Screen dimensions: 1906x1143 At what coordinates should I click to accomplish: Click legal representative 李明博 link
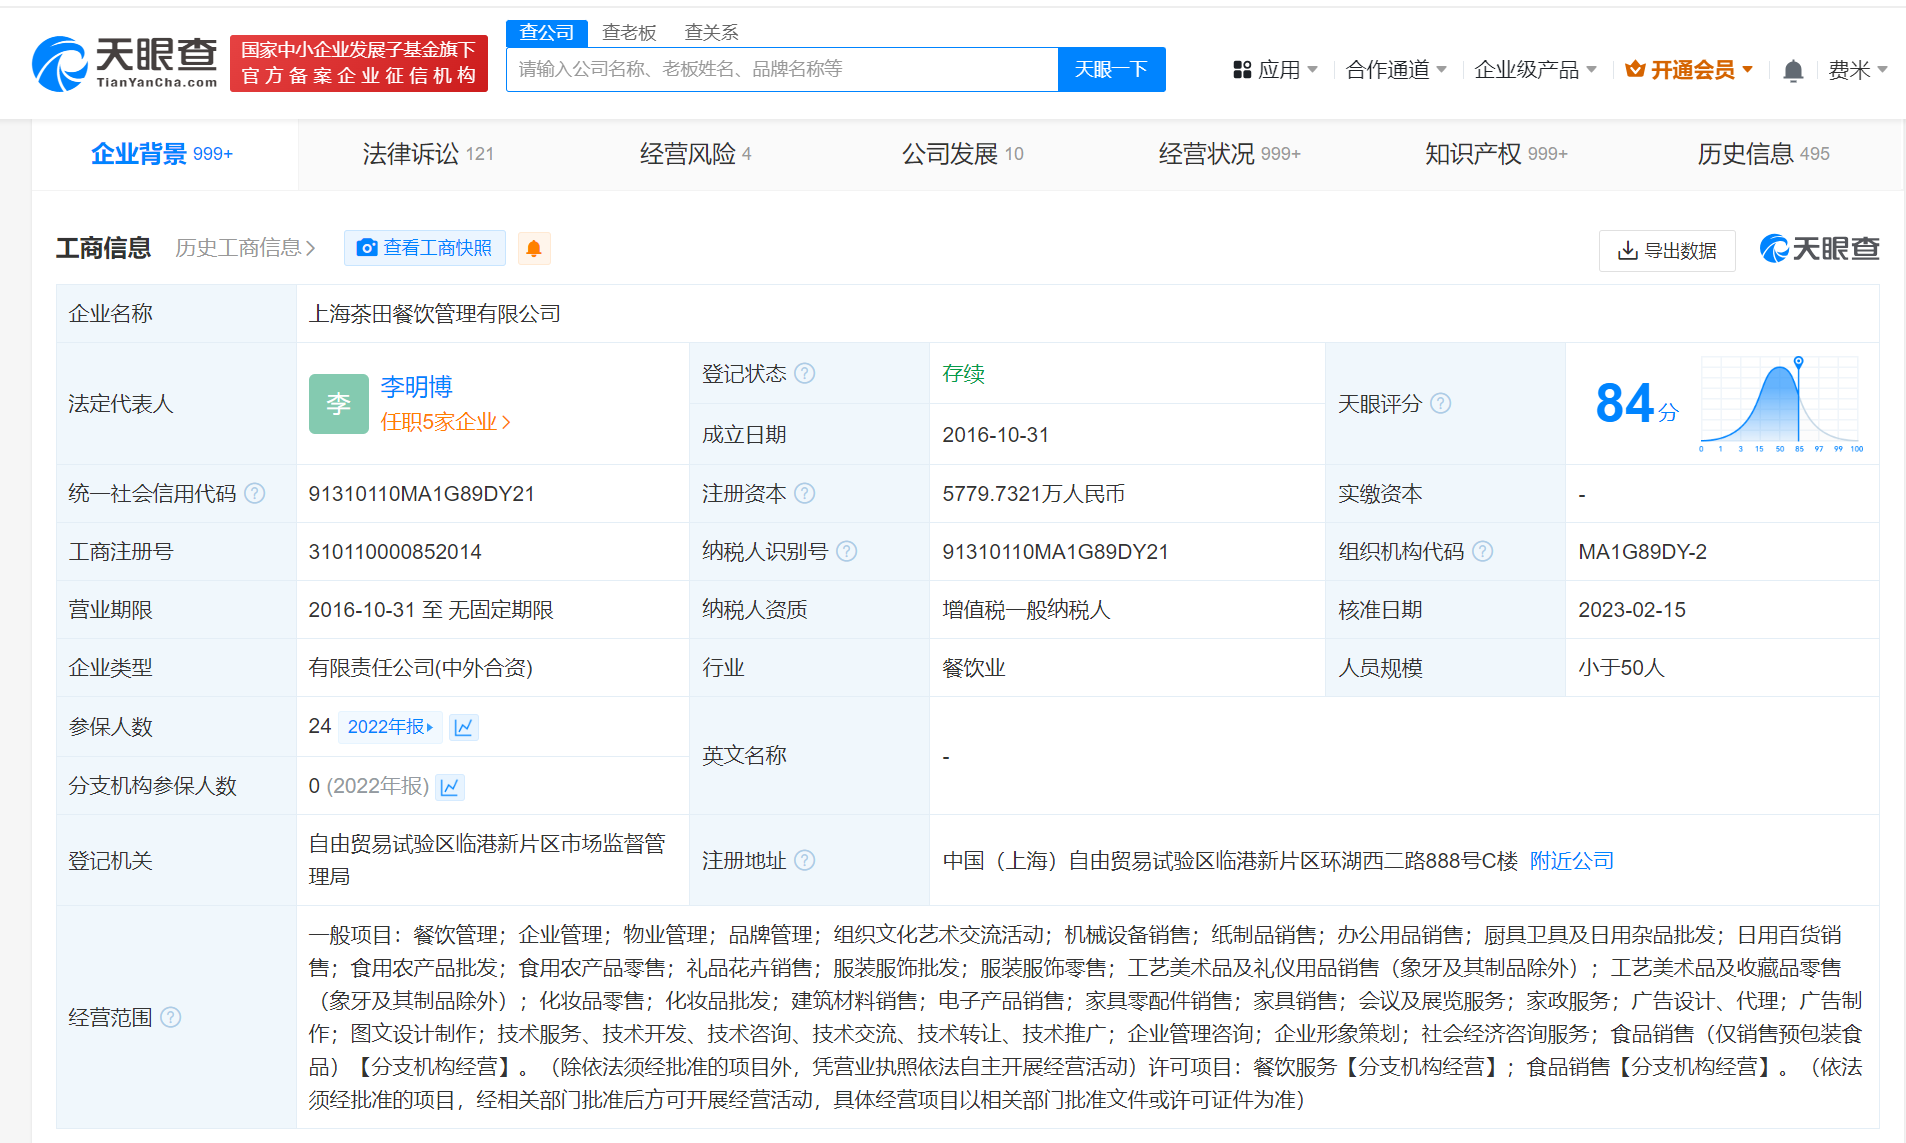[x=416, y=386]
